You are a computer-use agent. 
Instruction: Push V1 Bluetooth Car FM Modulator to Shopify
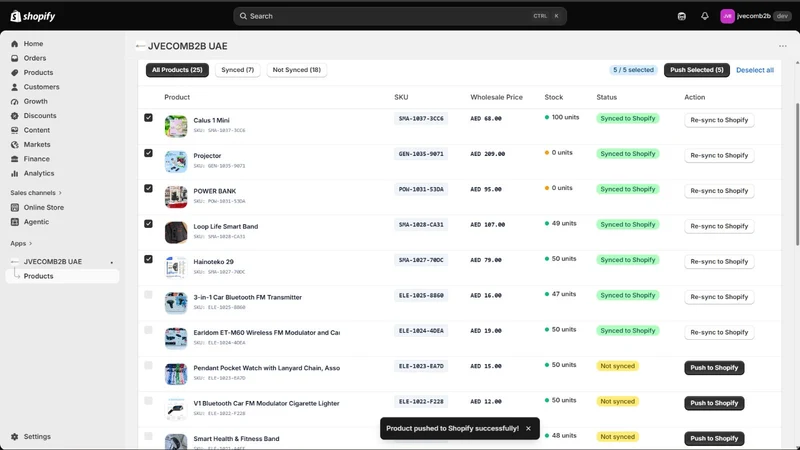714,403
